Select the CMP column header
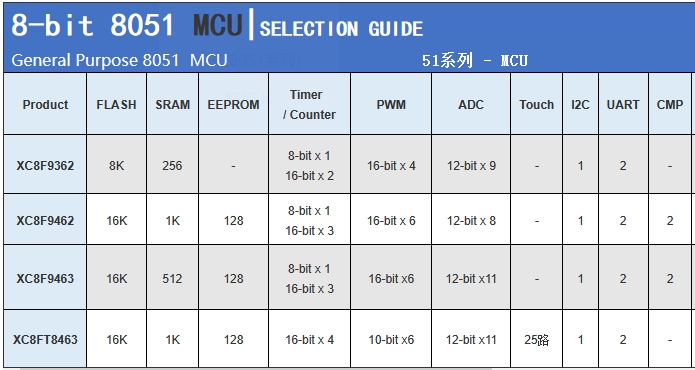 pos(670,105)
